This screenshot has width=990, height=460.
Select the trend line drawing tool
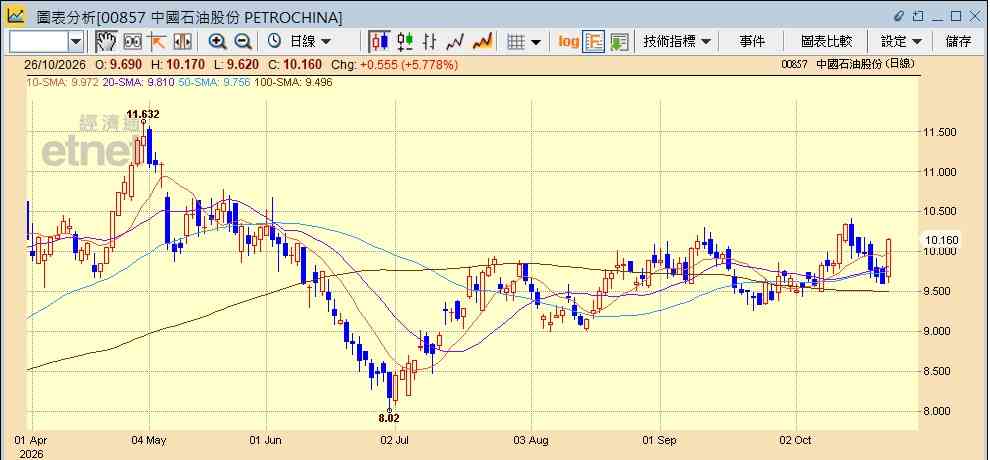pos(157,42)
